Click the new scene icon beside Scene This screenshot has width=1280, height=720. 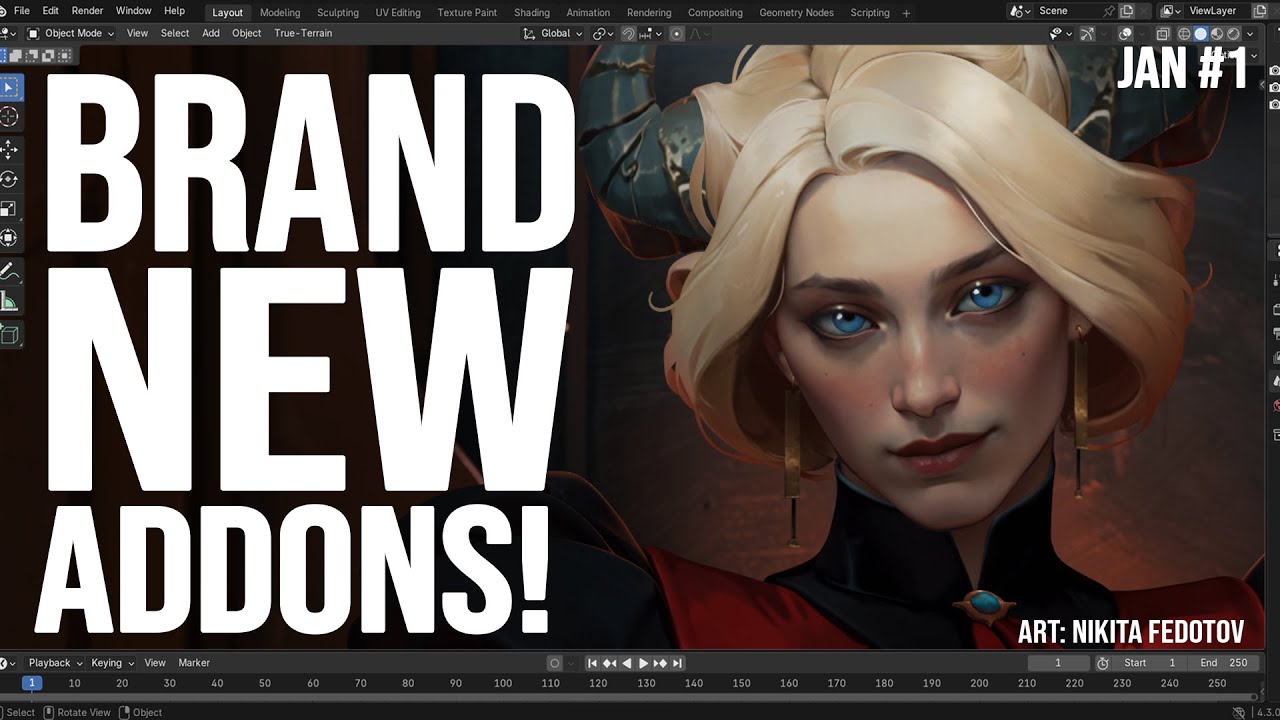click(1127, 11)
